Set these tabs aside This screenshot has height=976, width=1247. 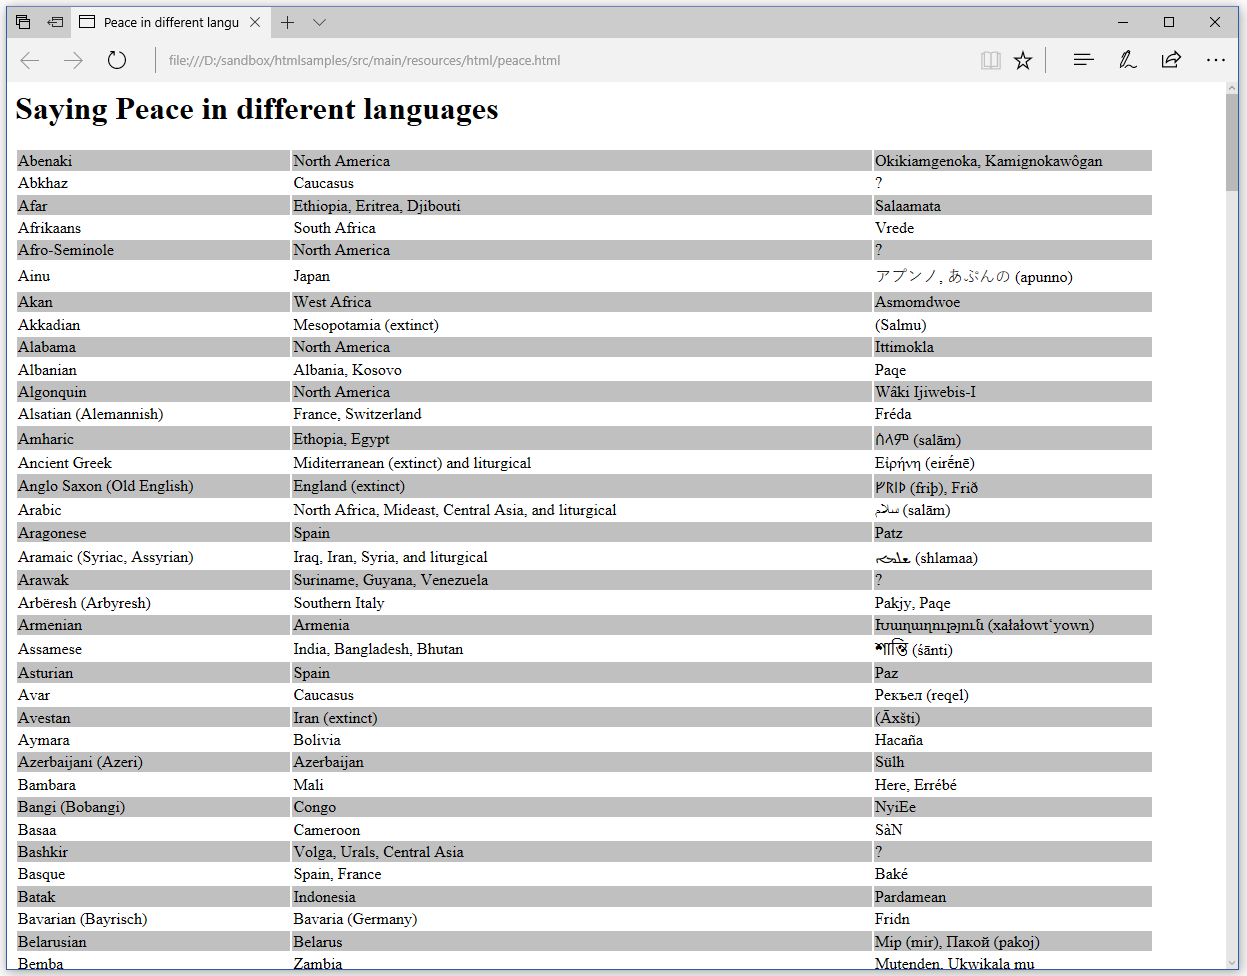(55, 22)
